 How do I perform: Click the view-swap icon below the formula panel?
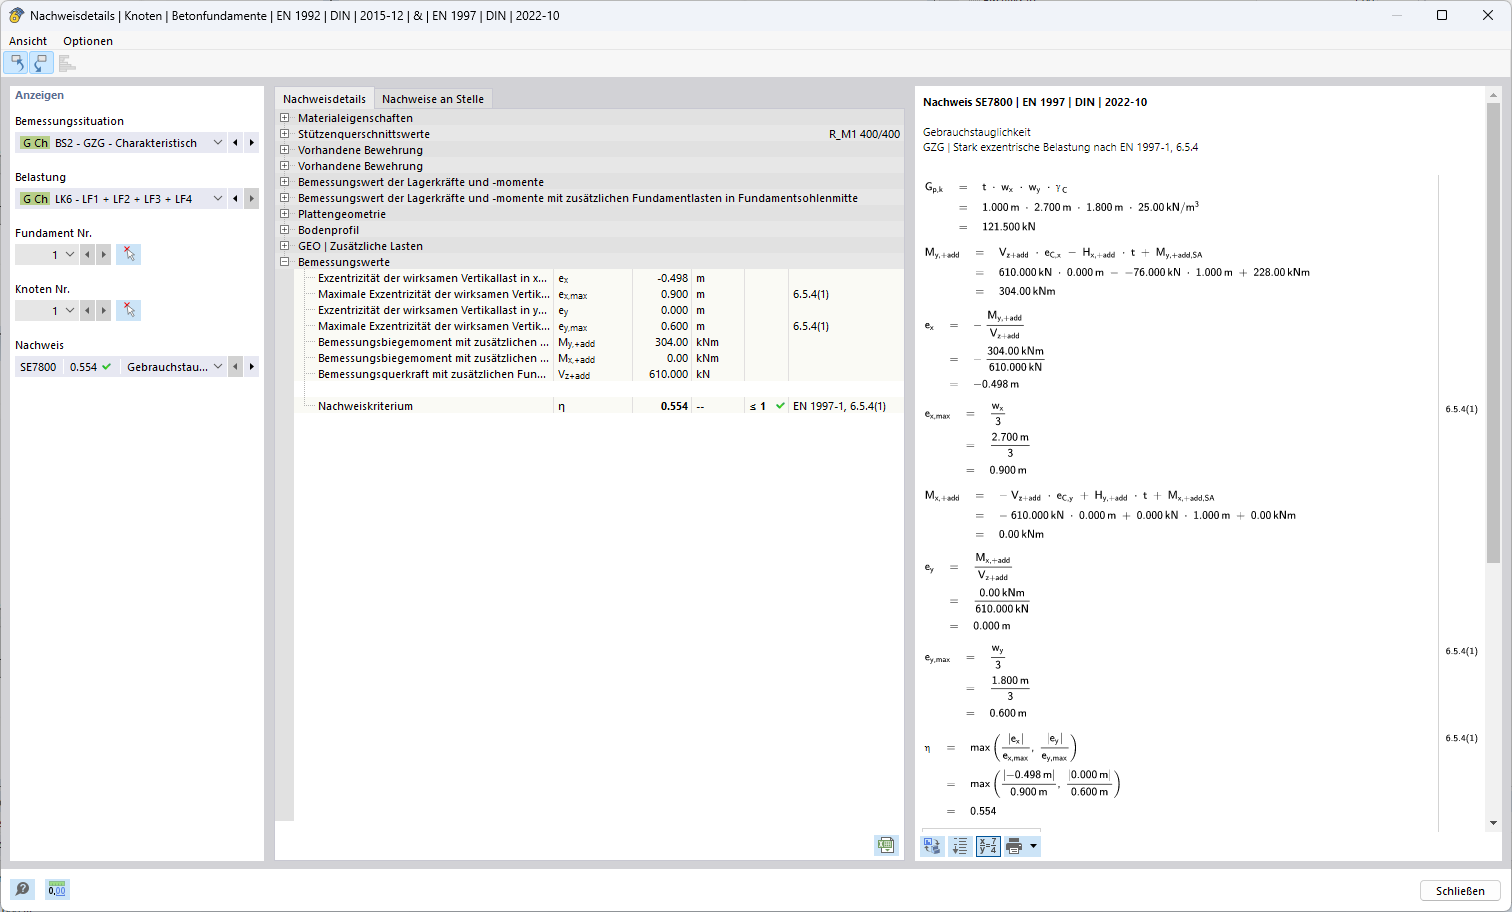point(932,847)
